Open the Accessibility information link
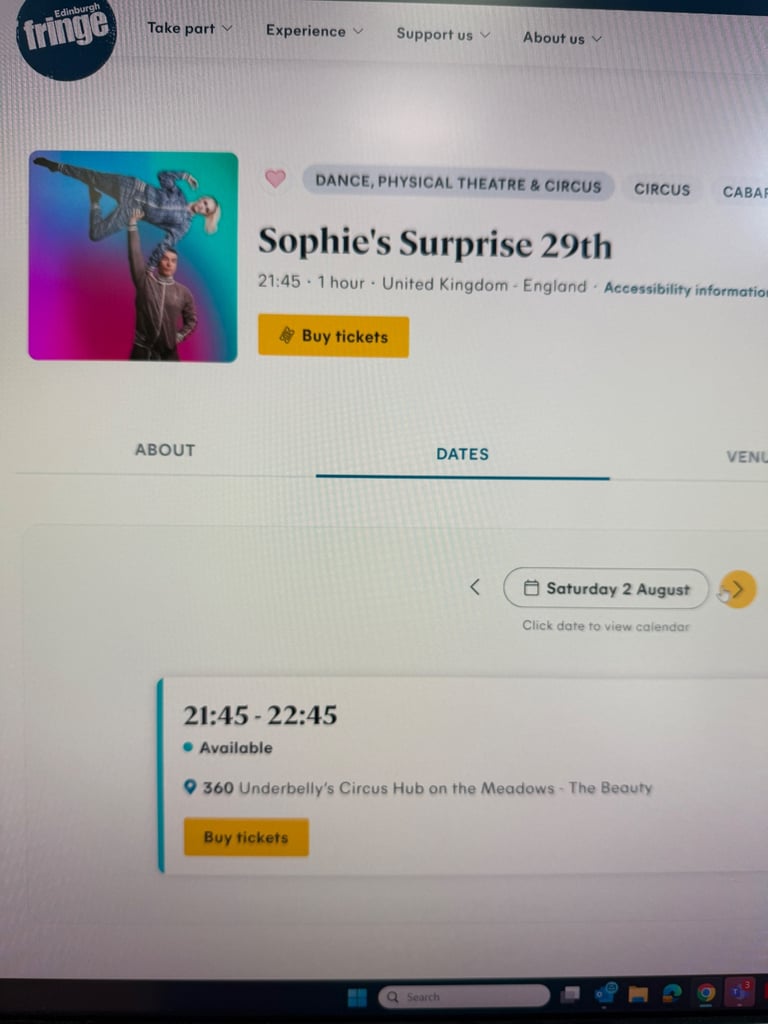This screenshot has height=1024, width=768. tap(686, 289)
